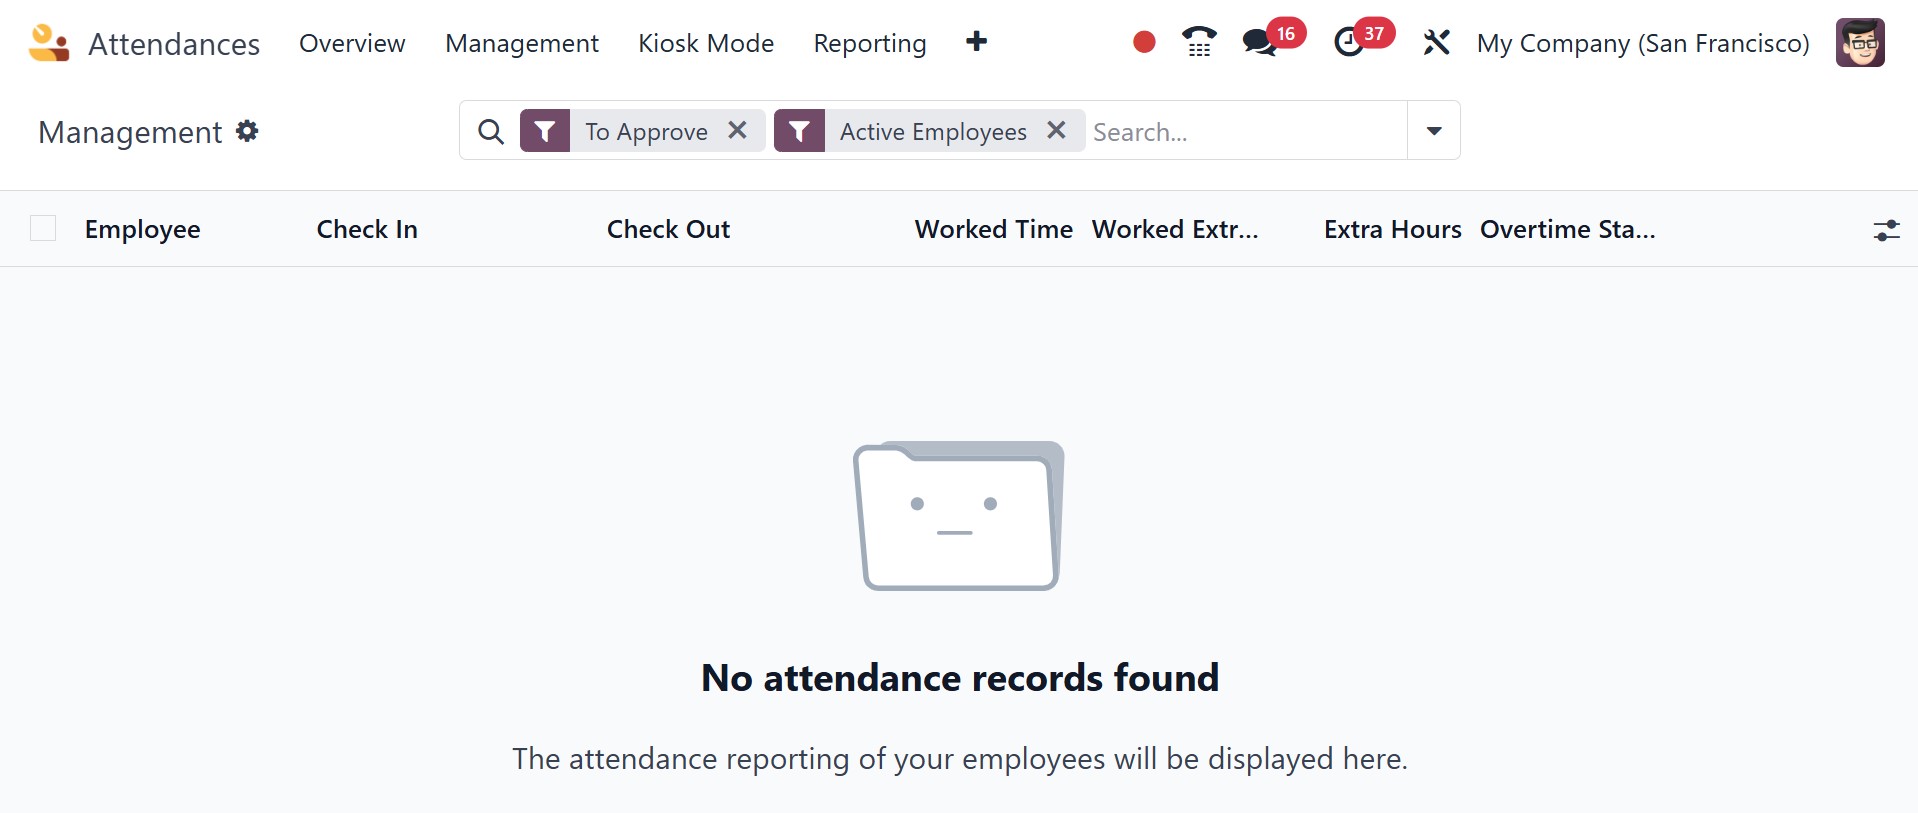Click into the Search input field
Viewport: 1918px width, 813px height.
(x=1244, y=131)
